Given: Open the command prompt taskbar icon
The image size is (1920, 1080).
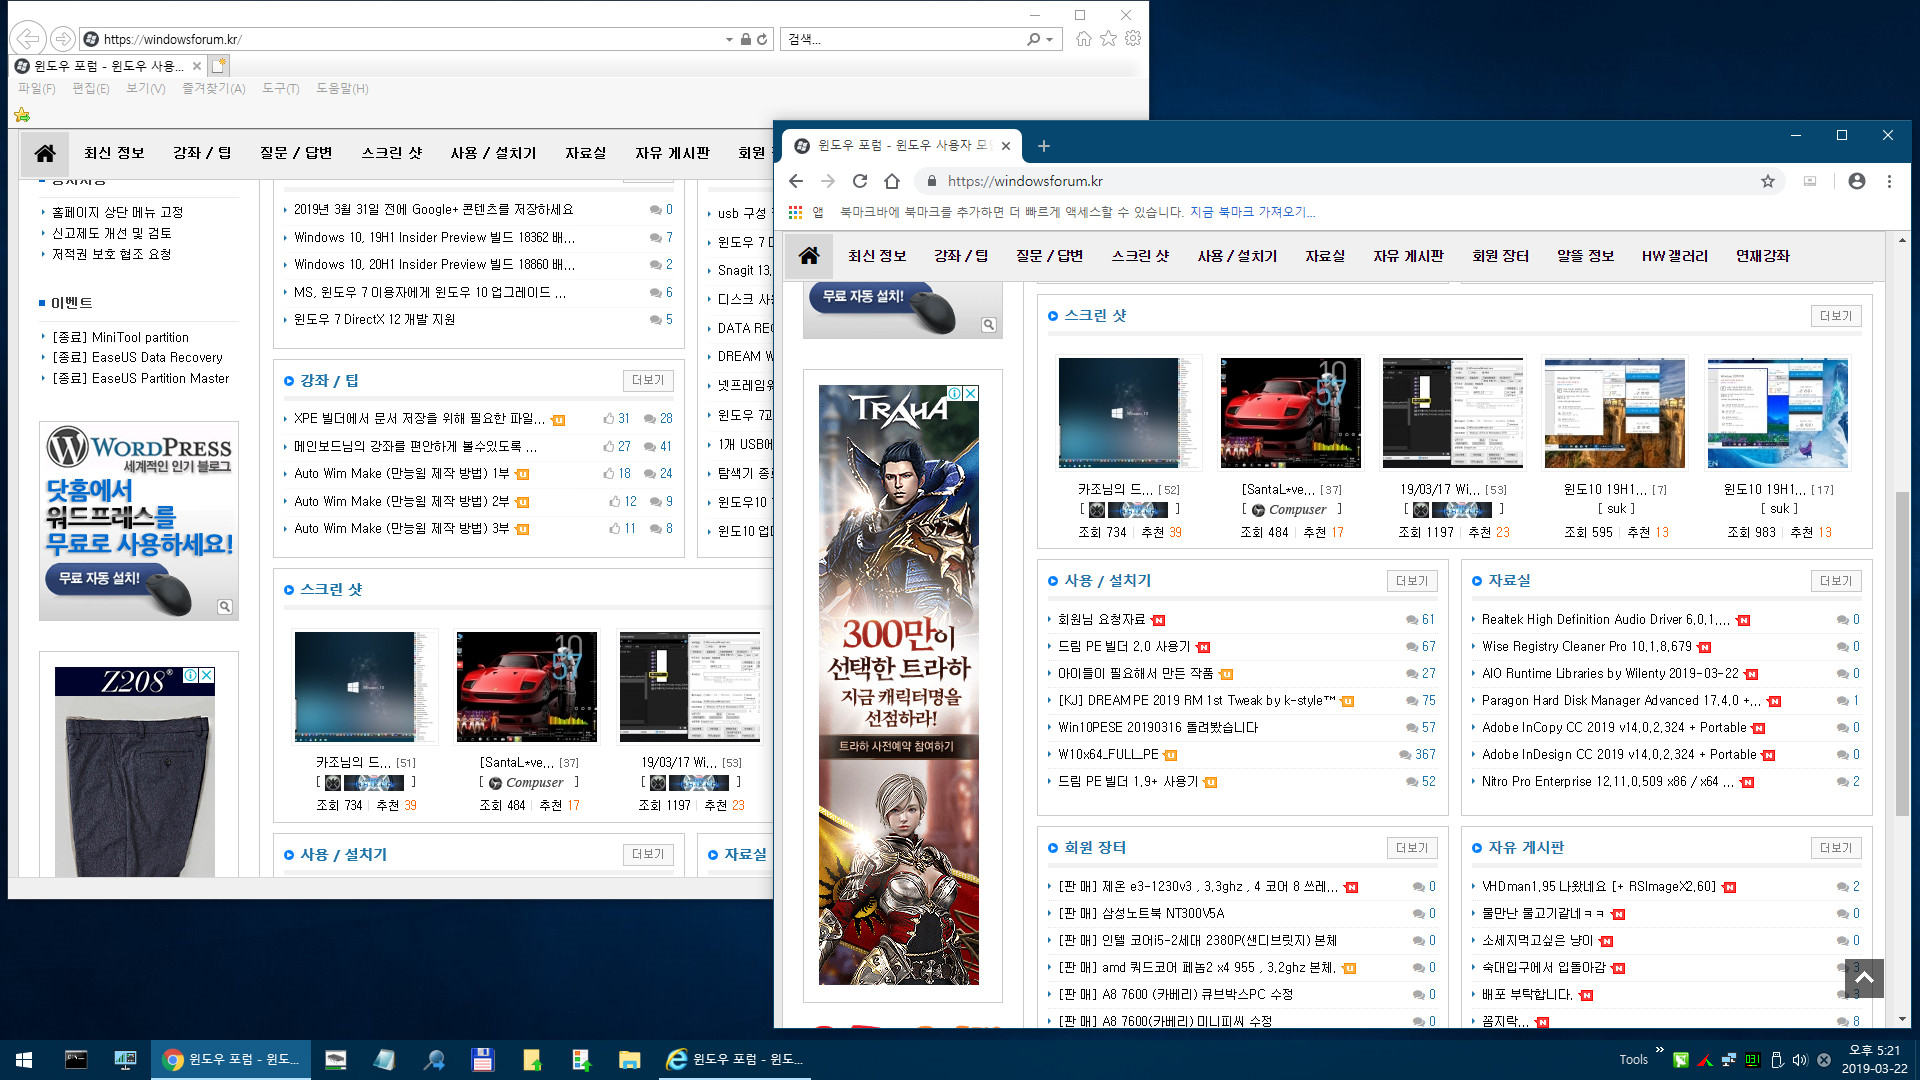Looking at the screenshot, I should tap(76, 1059).
